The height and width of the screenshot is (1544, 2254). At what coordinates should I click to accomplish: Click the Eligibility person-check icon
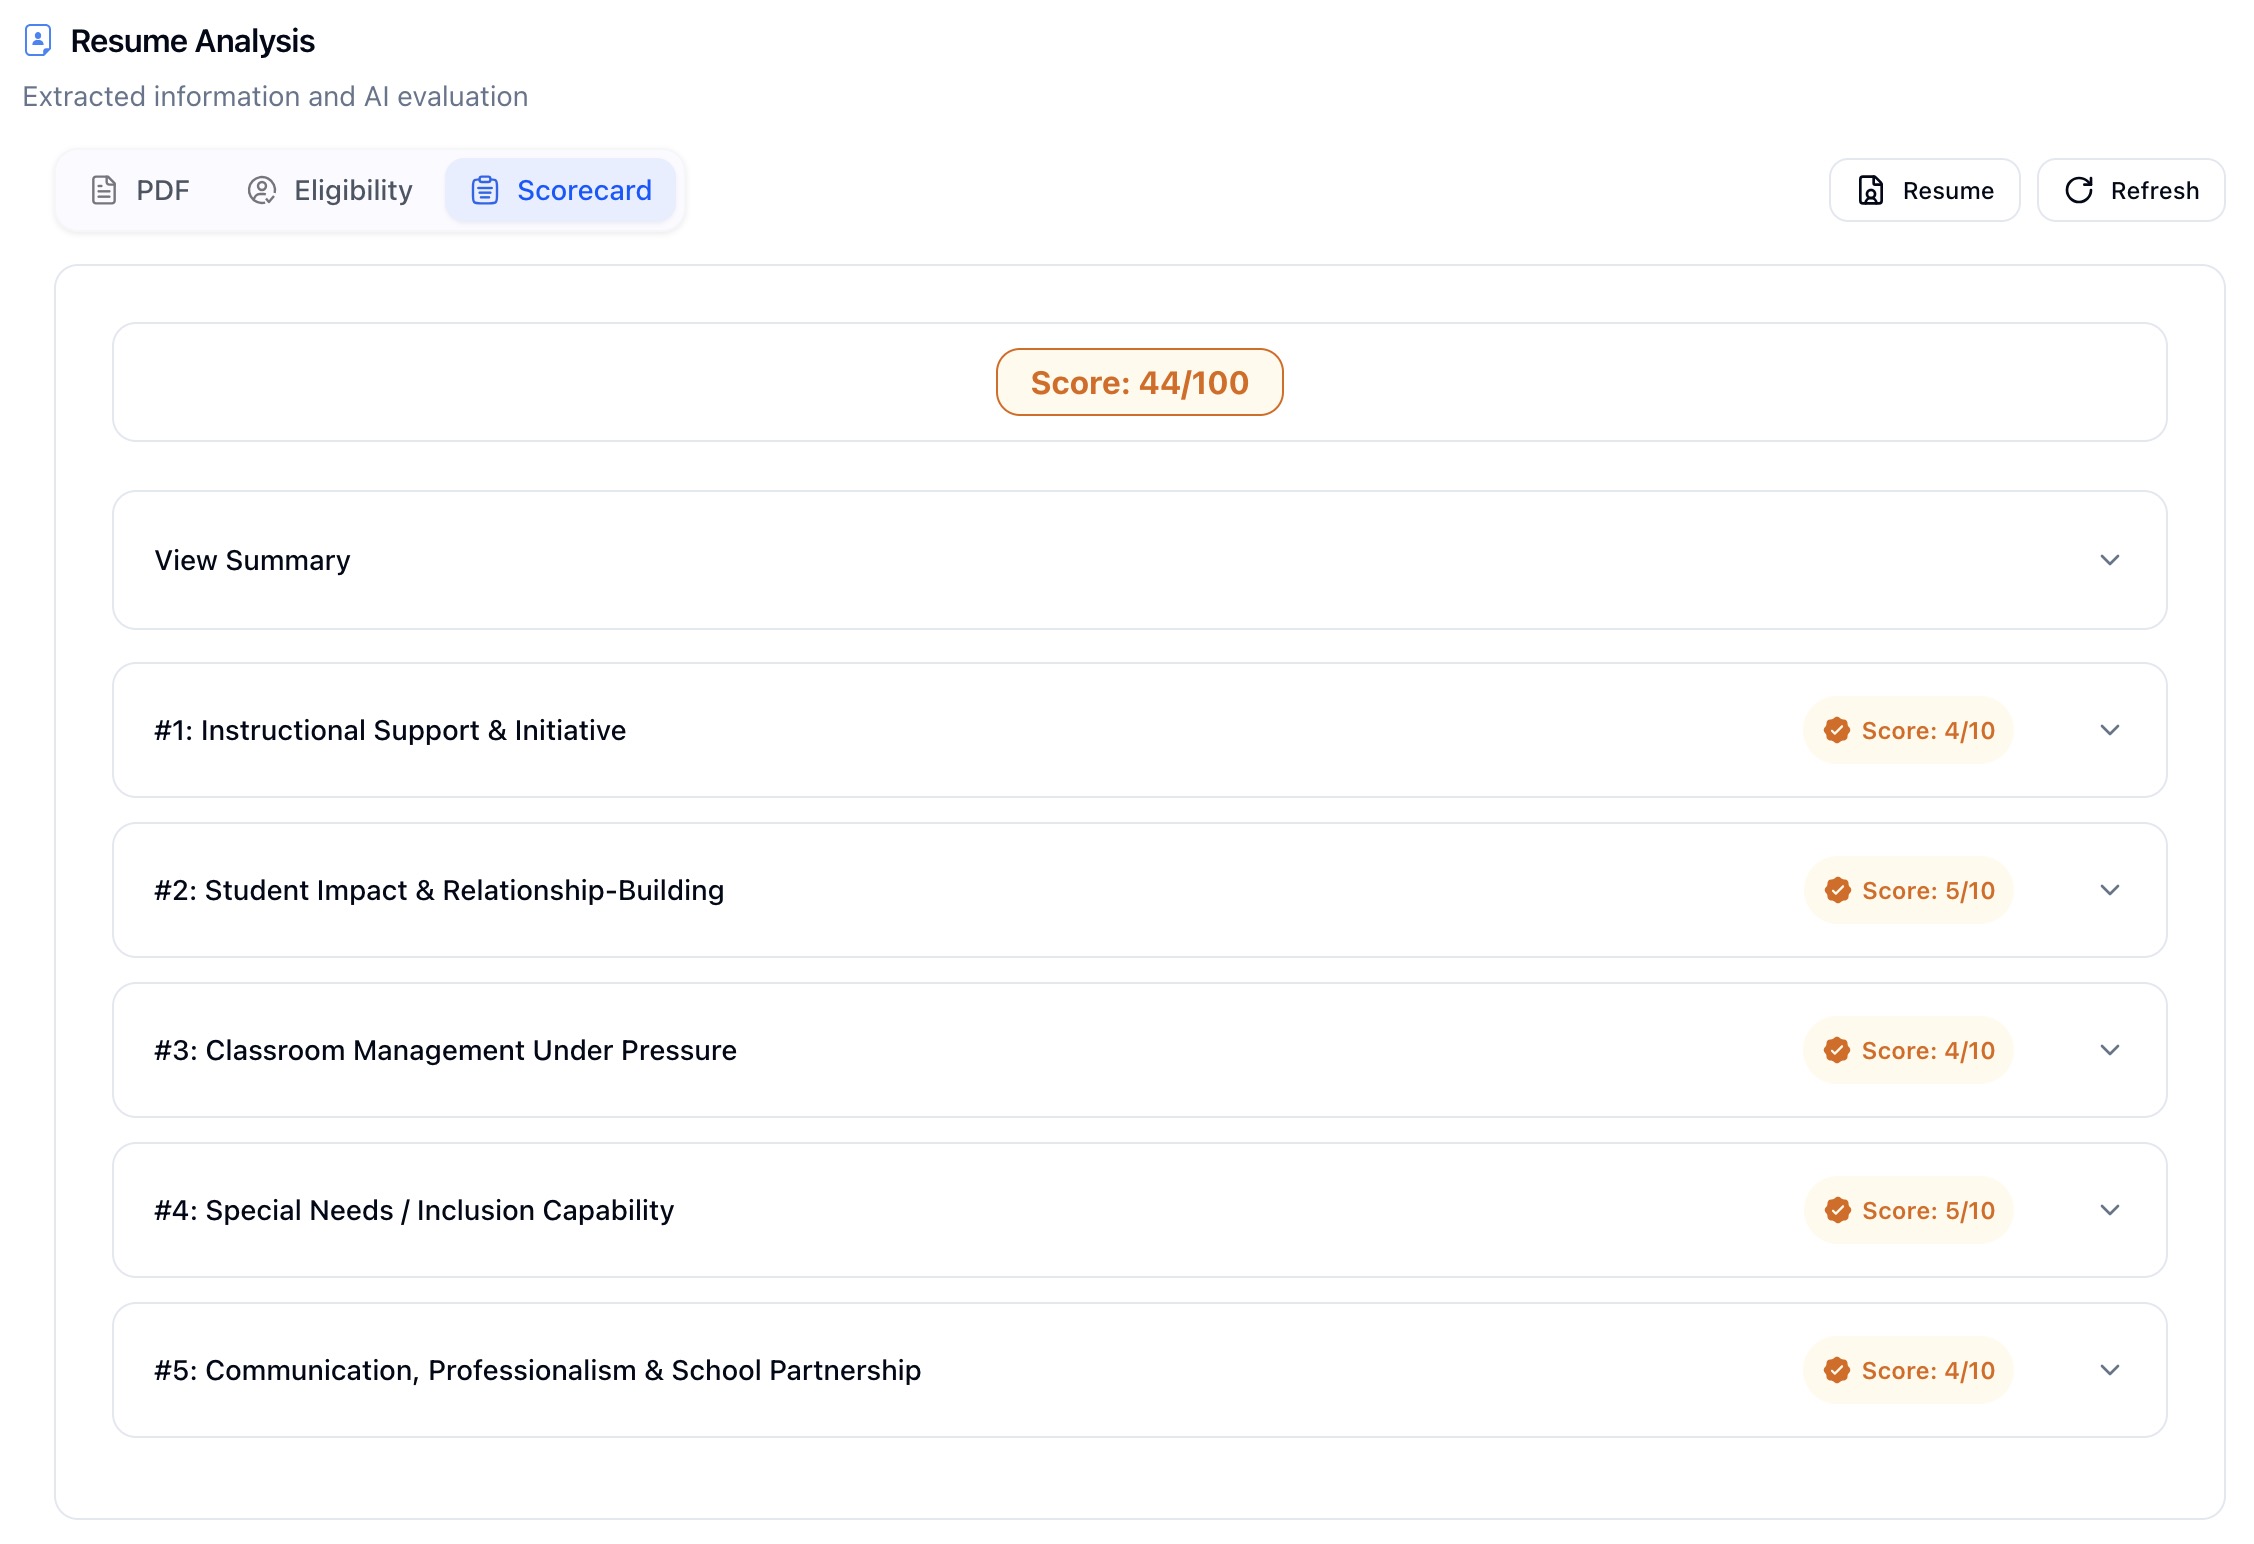point(261,190)
